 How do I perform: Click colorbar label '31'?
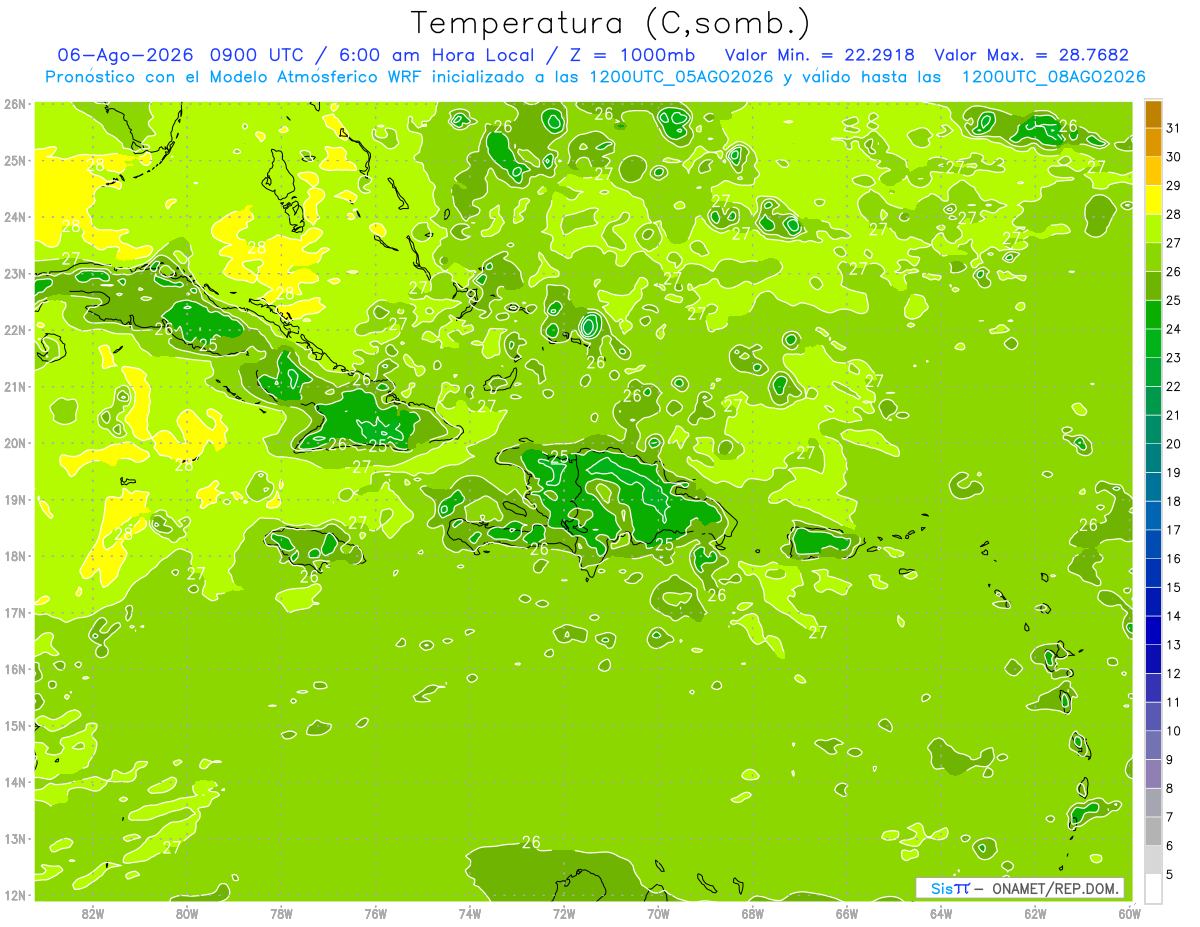pos(1174,128)
